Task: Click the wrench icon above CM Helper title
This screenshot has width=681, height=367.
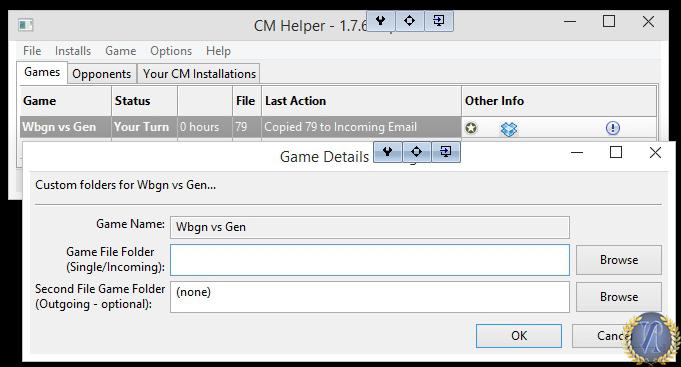Action: pos(381,21)
